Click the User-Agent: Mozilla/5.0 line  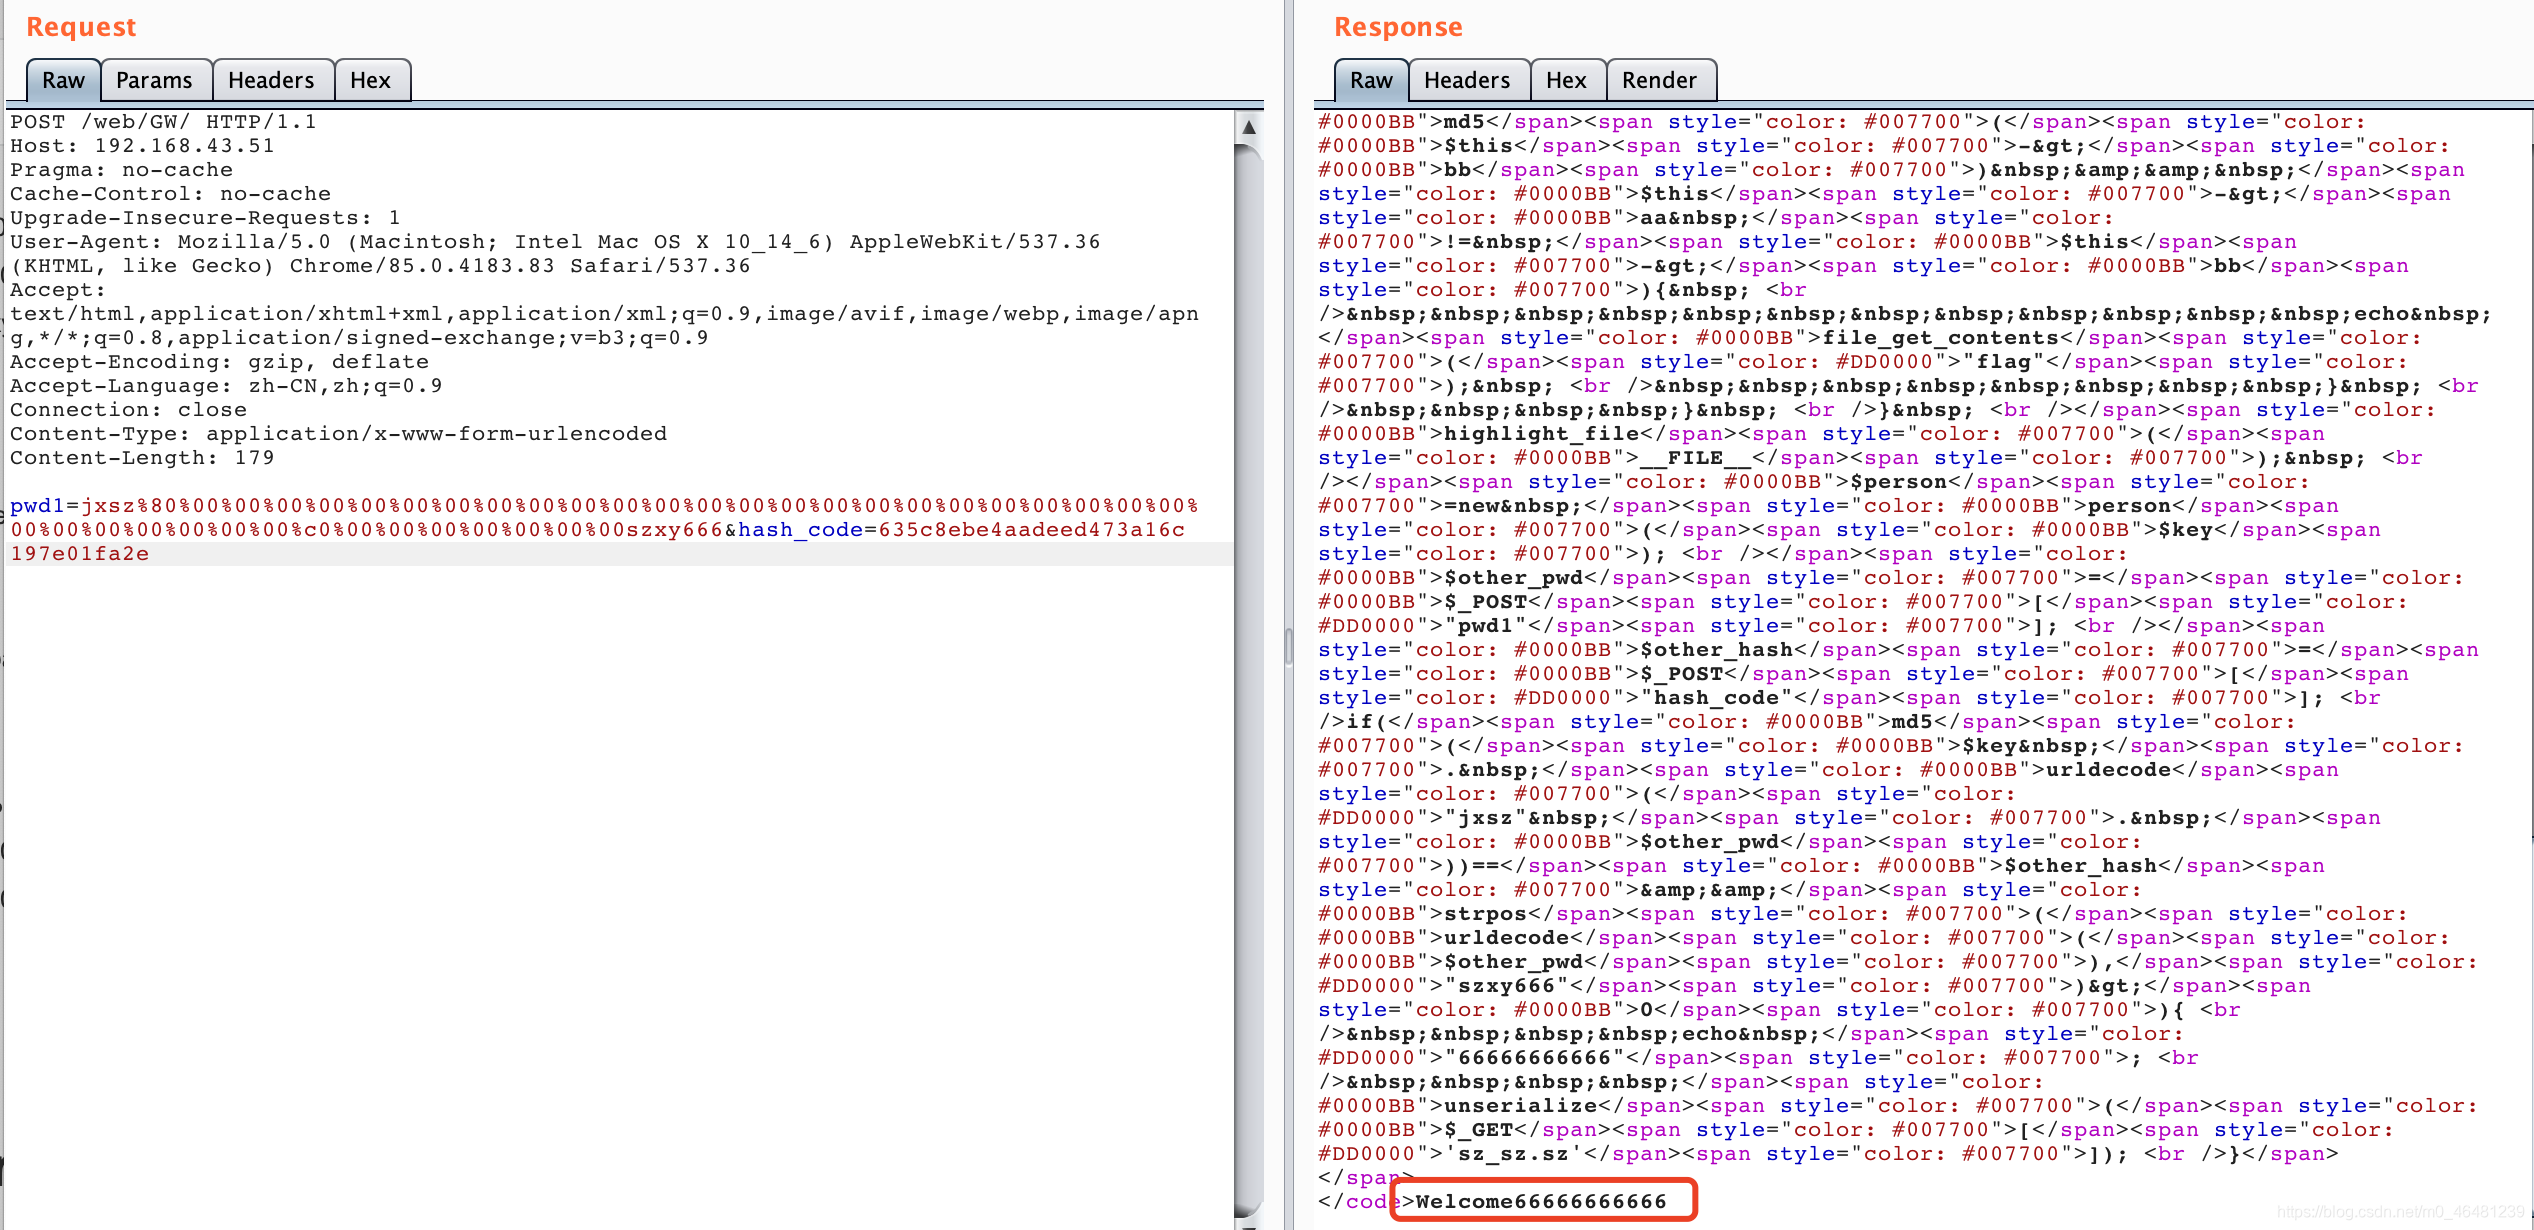tap(555, 242)
